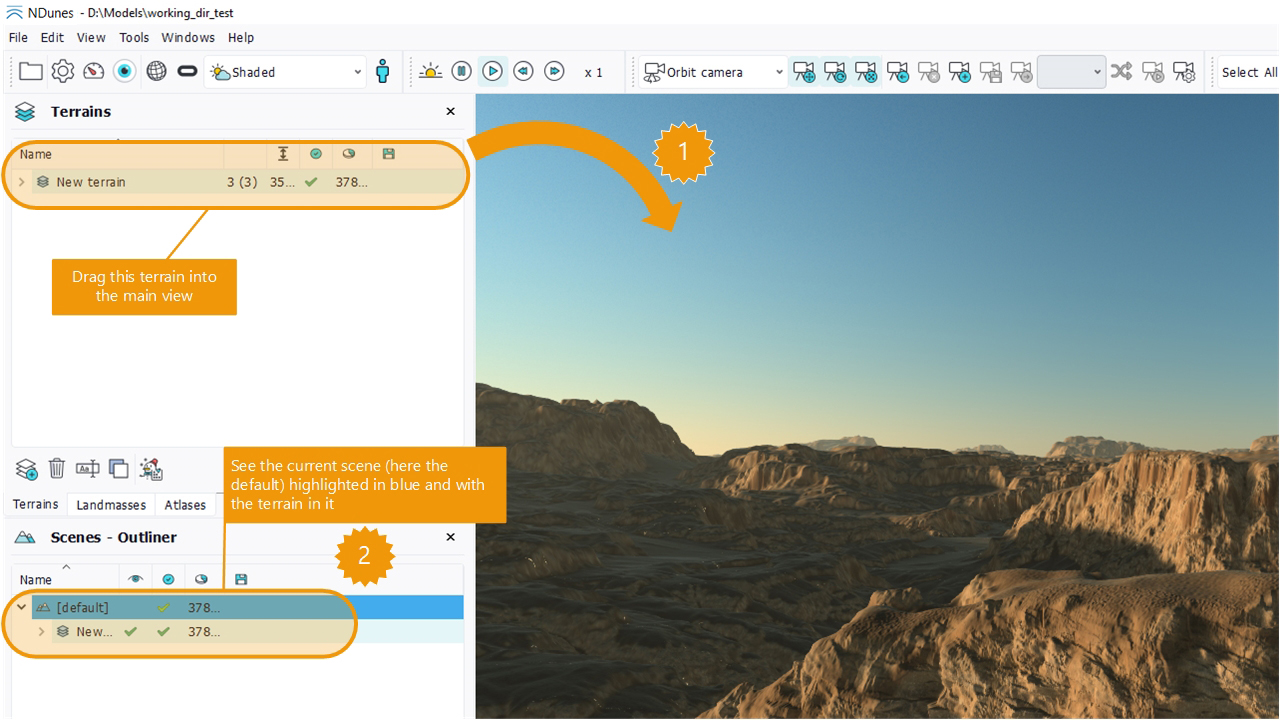
Task: Toggle the active checkmark on the [default] scene
Action: click(164, 607)
